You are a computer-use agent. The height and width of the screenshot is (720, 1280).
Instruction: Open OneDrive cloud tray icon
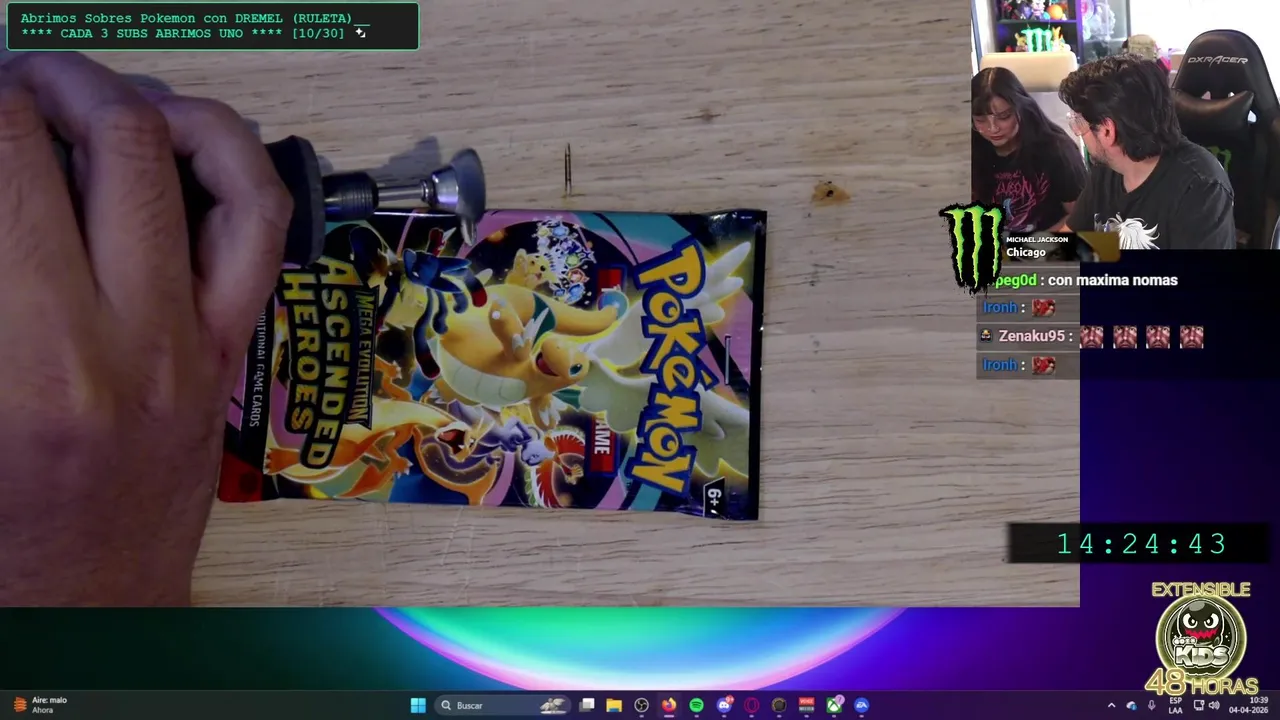(x=1132, y=706)
